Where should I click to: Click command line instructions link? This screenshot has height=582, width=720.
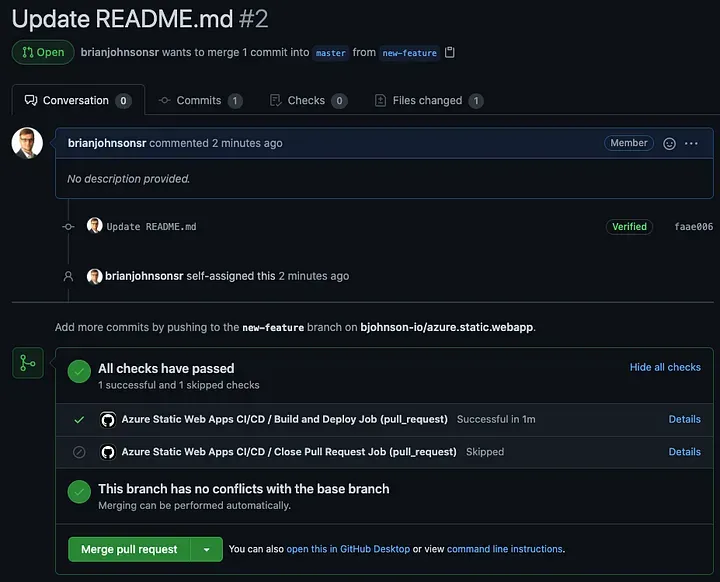pyautogui.click(x=505, y=549)
